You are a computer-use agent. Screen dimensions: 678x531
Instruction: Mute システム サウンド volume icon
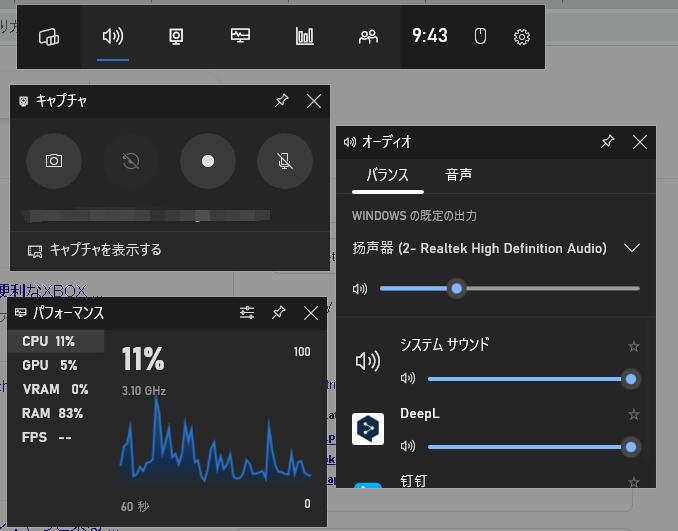(408, 378)
